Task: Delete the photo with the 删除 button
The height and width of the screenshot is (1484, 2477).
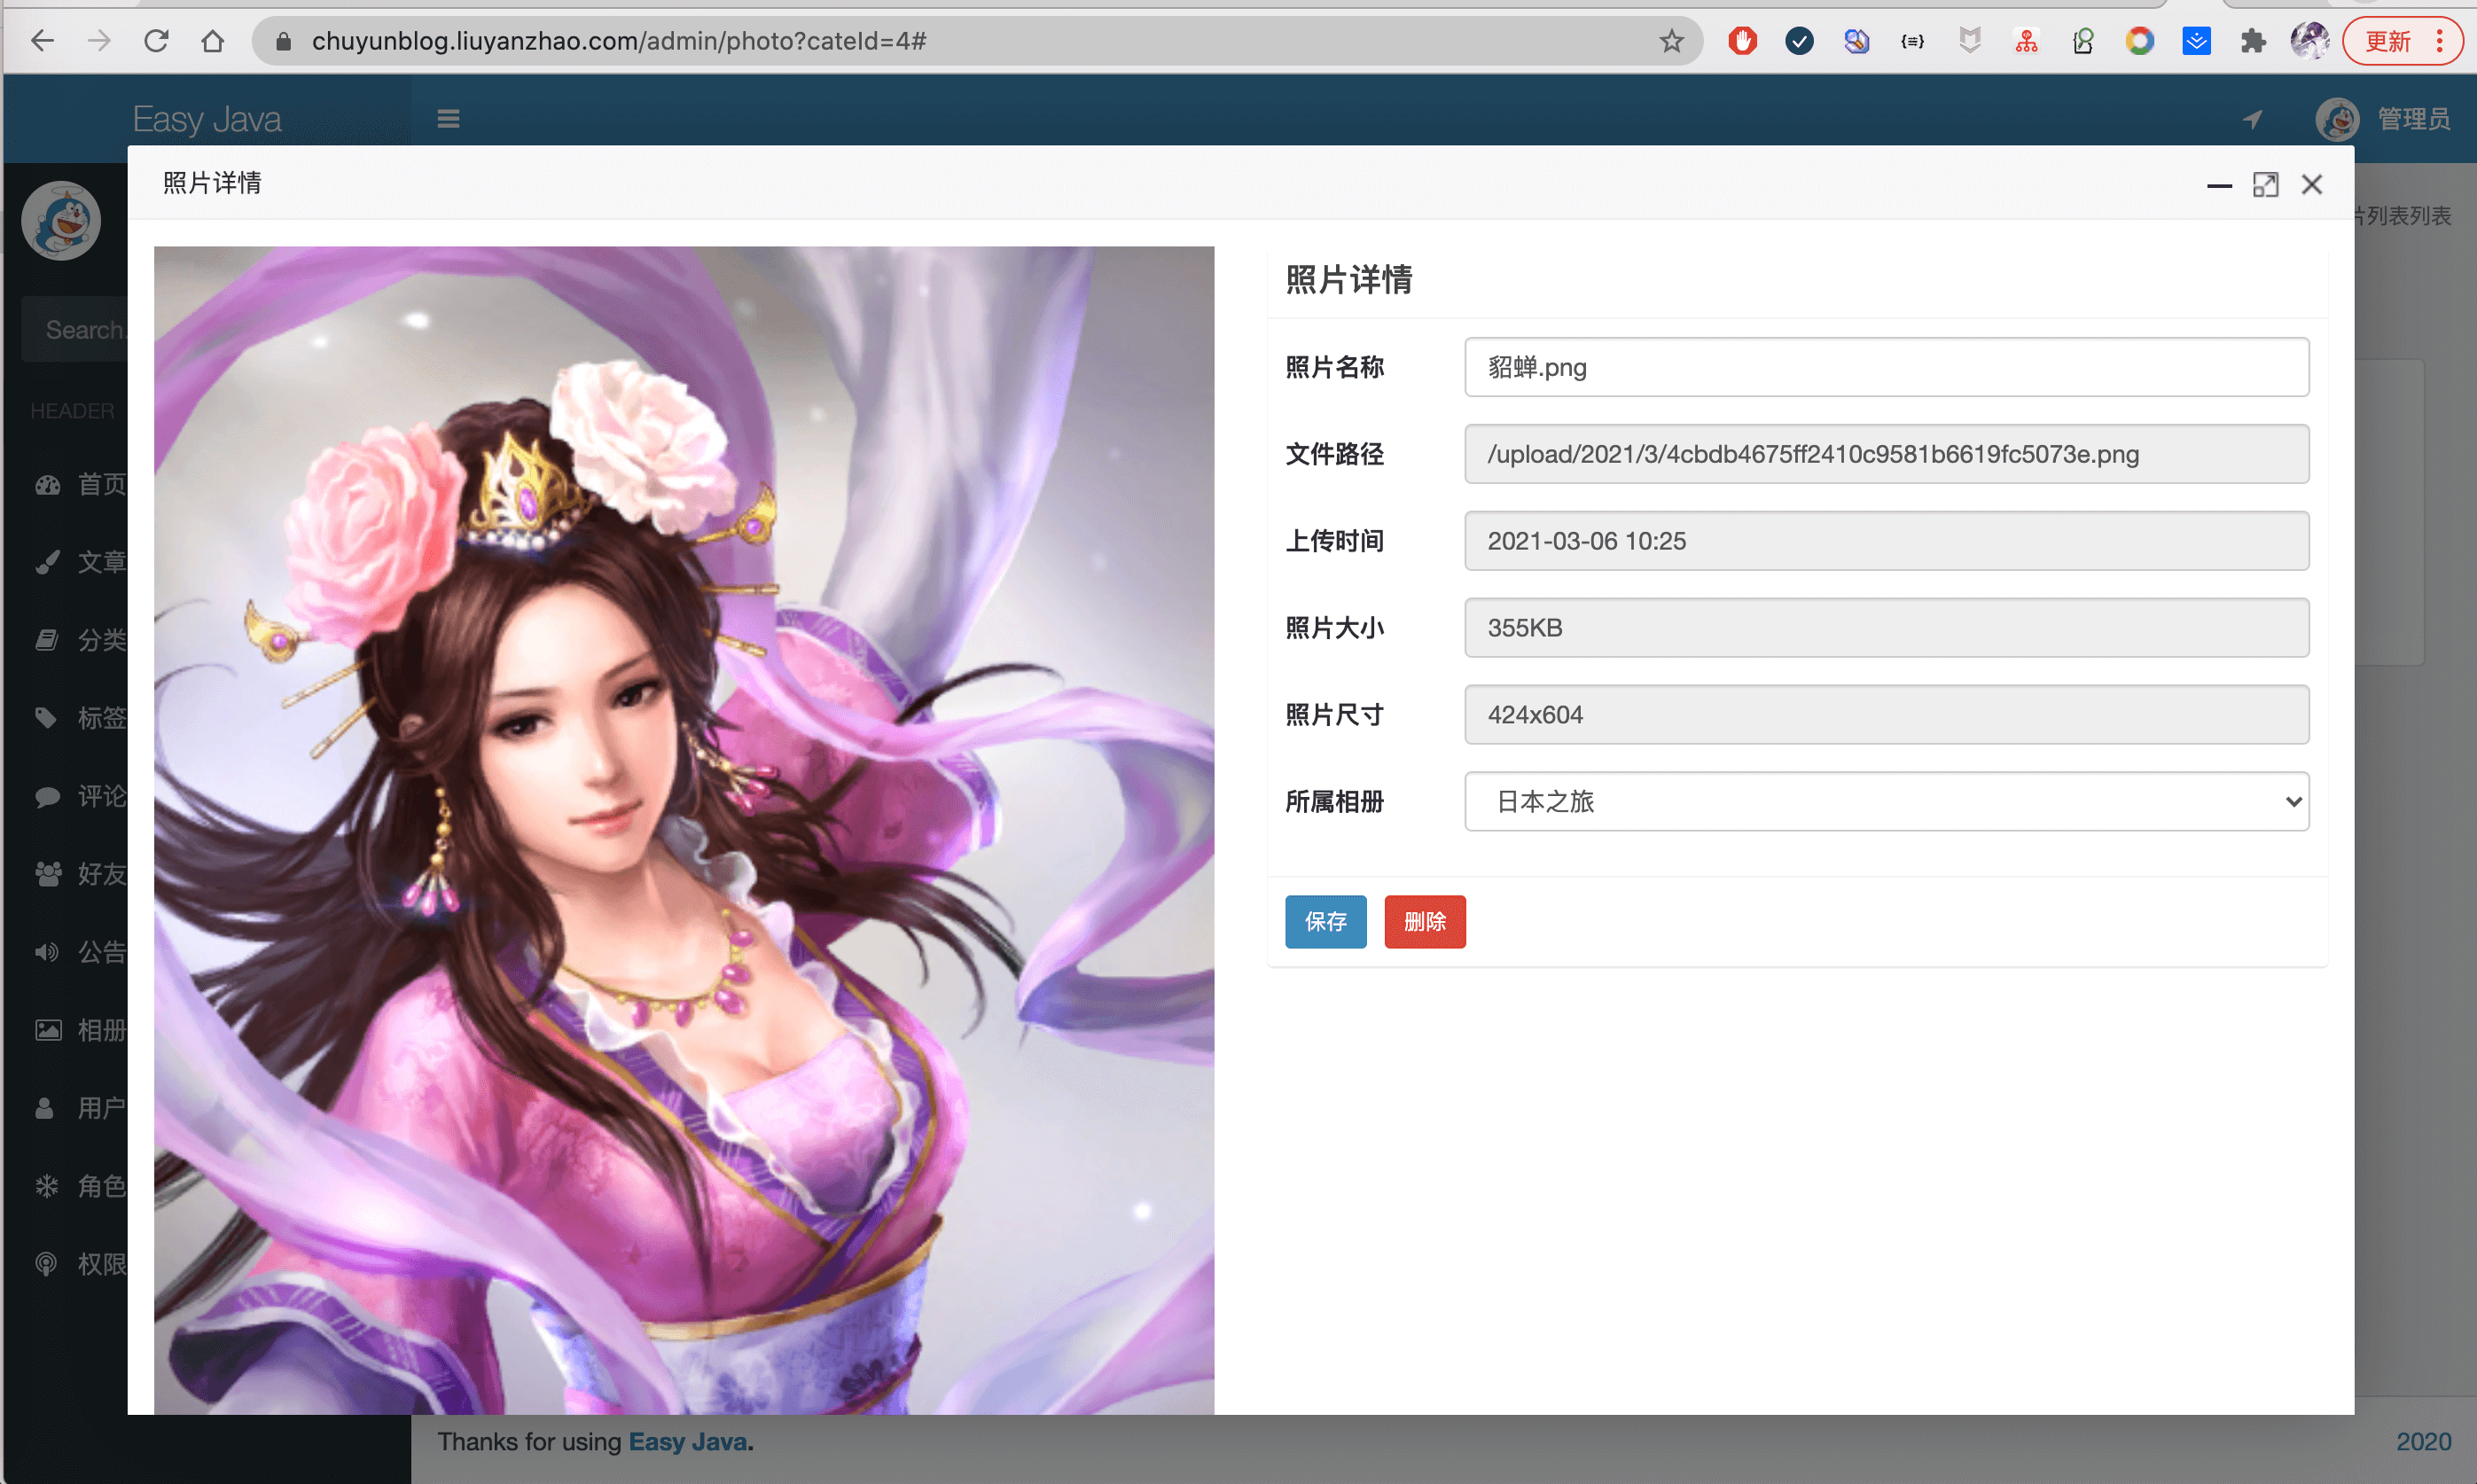Action: tap(1424, 921)
